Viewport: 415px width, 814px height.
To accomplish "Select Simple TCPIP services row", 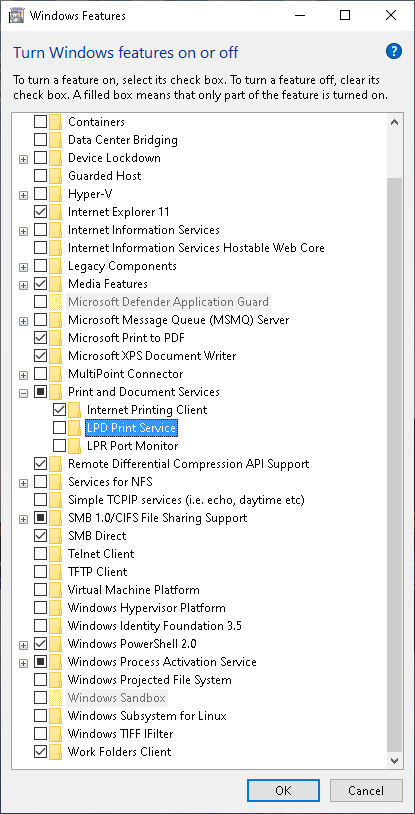I will click(186, 500).
